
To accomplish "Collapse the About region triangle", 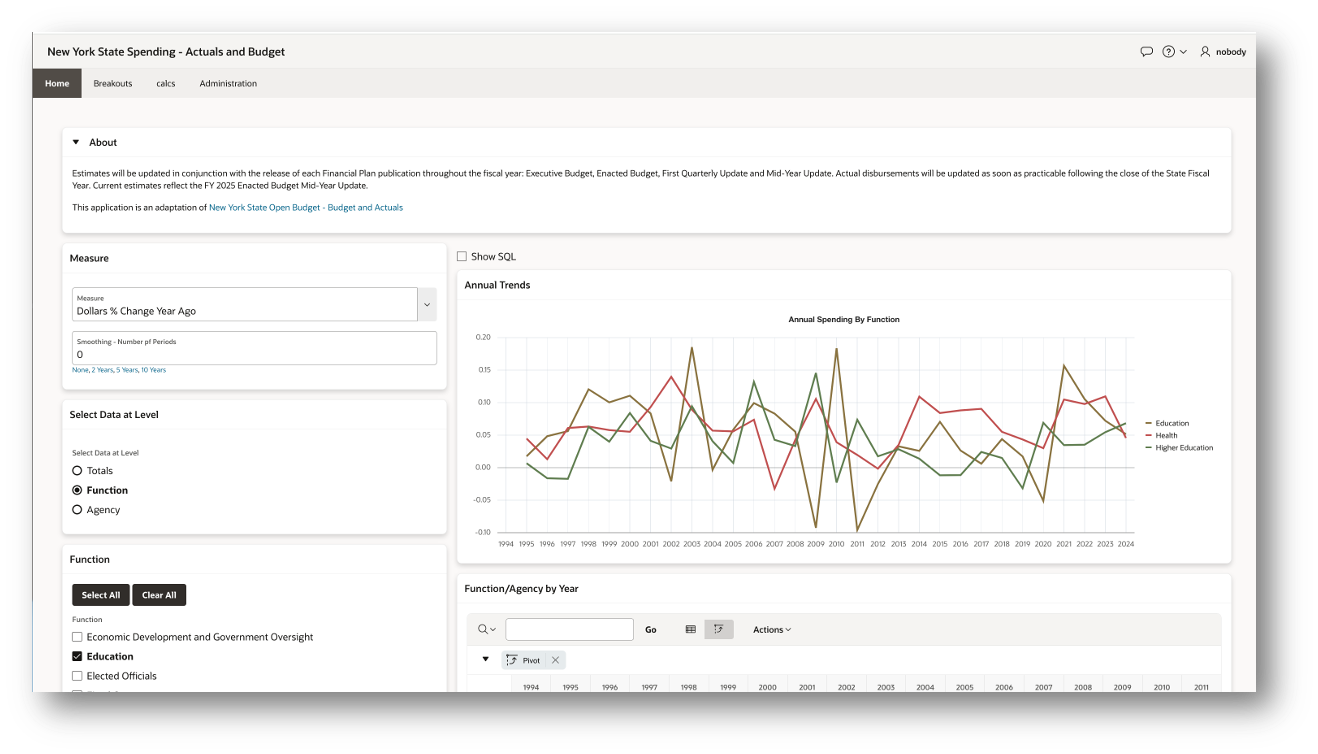I will (x=76, y=142).
